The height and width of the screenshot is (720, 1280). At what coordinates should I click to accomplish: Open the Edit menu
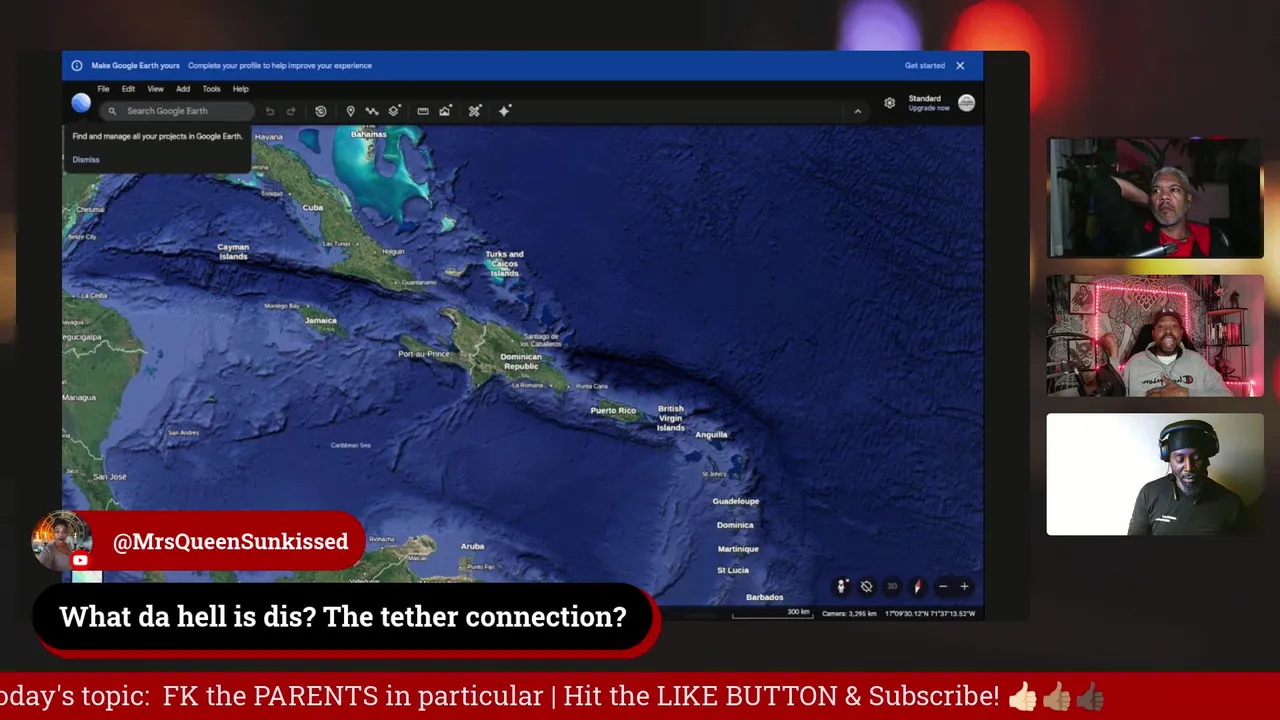pyautogui.click(x=128, y=89)
